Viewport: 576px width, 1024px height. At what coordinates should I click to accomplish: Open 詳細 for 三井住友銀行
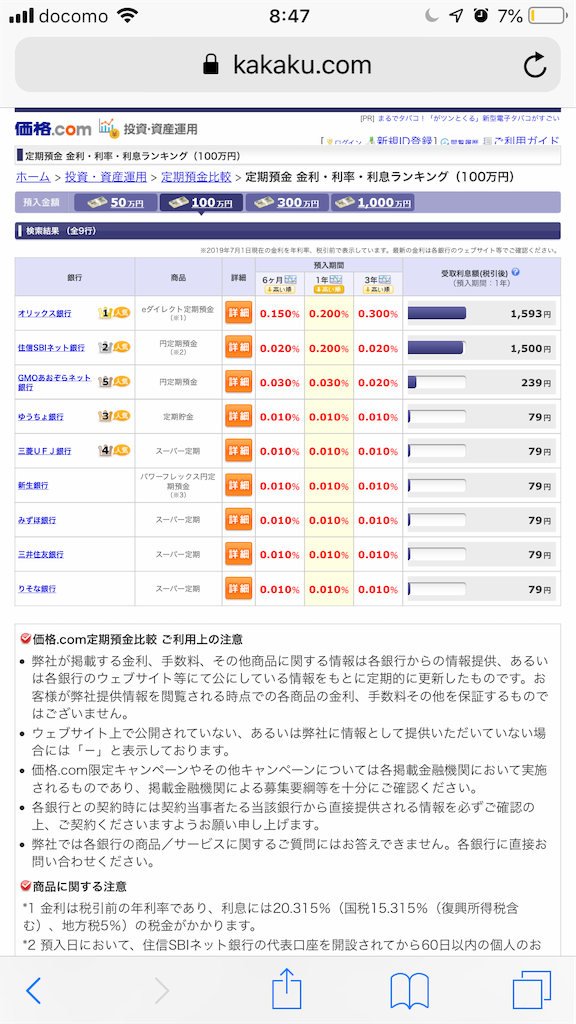[238, 554]
